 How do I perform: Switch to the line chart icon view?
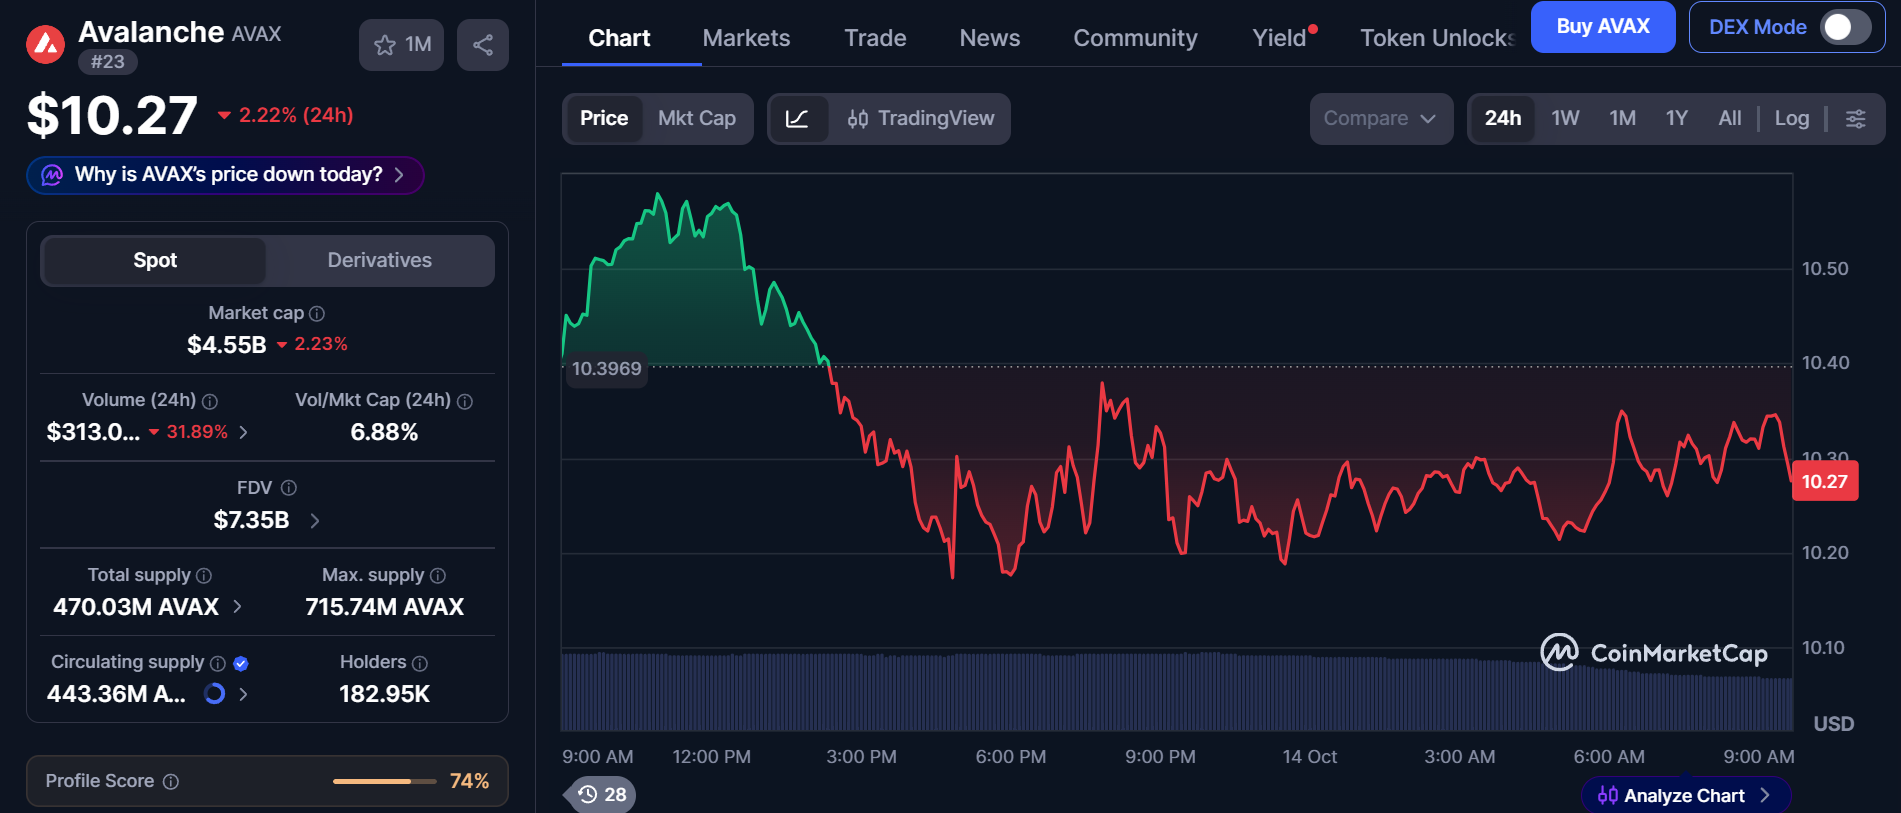pos(798,119)
